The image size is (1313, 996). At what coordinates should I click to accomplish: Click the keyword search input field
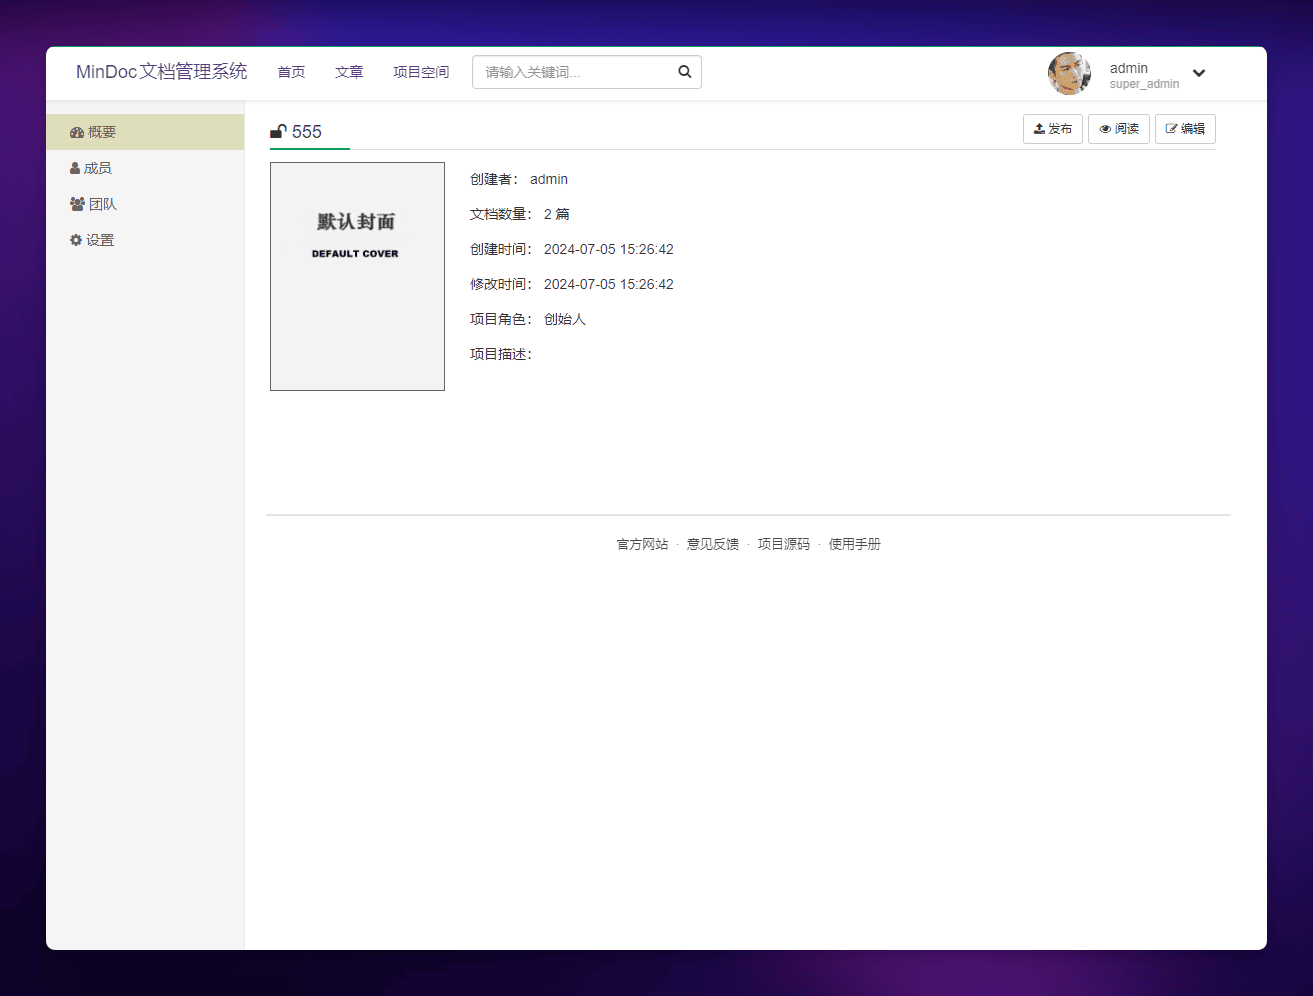(572, 72)
